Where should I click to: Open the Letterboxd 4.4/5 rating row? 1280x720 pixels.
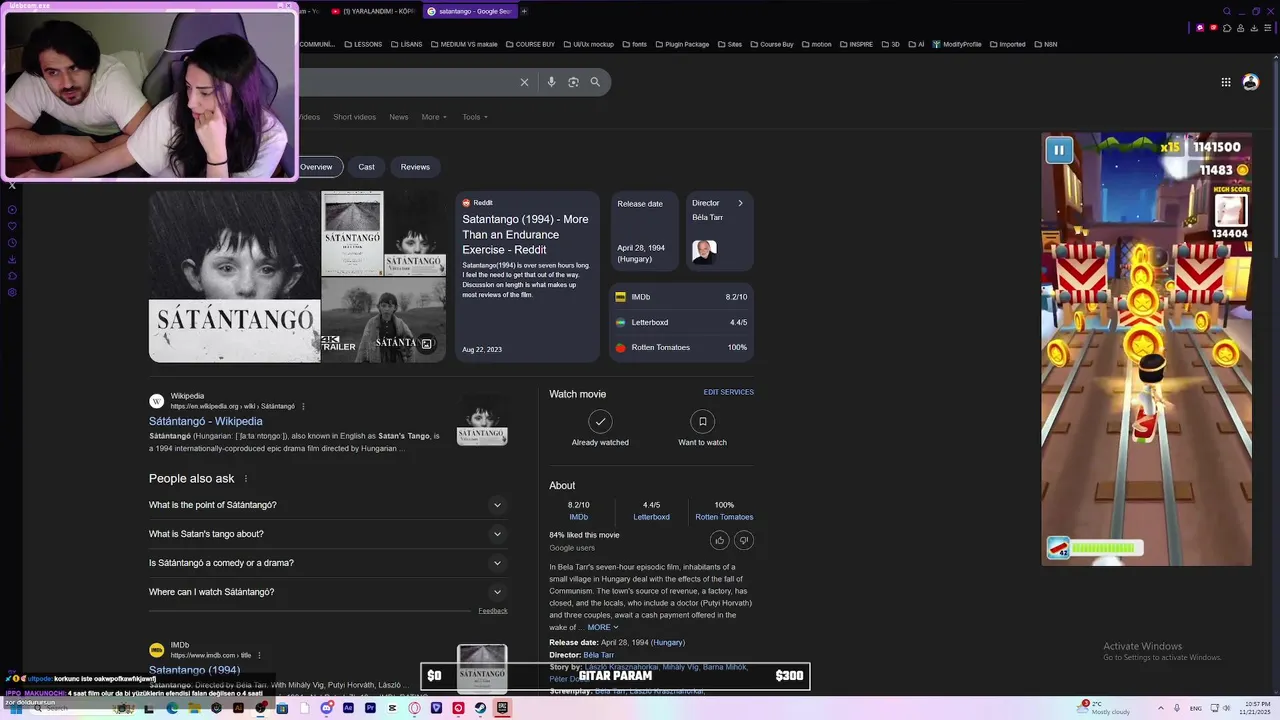pyautogui.click(x=681, y=322)
